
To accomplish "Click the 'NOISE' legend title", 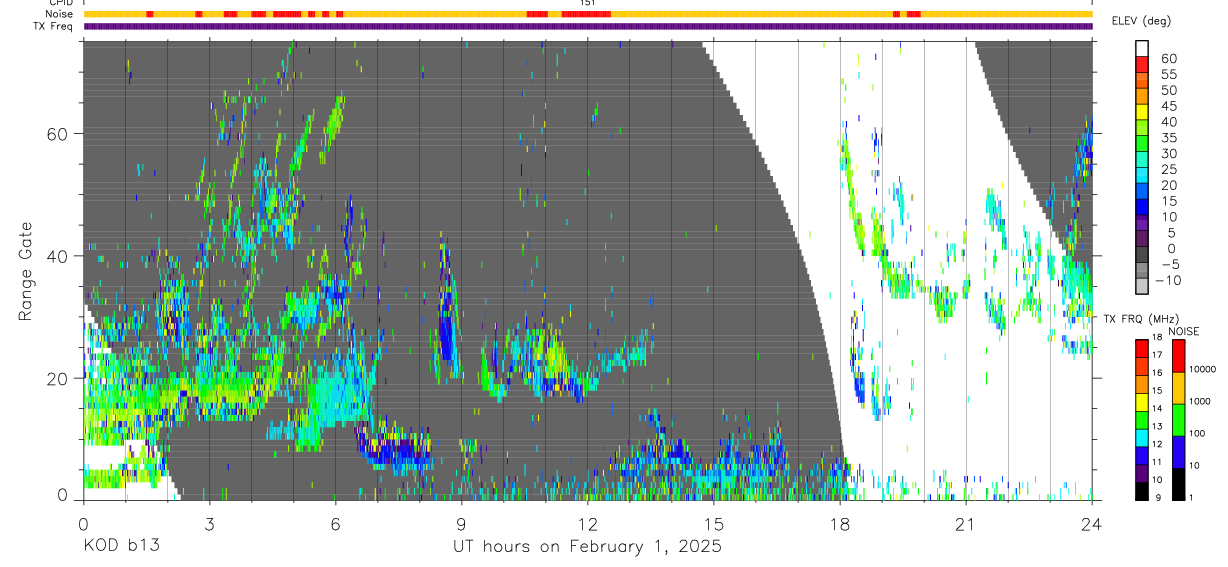I will [x=1183, y=331].
